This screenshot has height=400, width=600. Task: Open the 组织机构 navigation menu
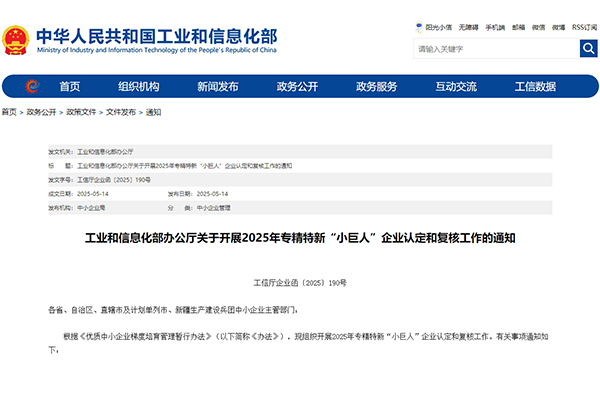click(139, 87)
